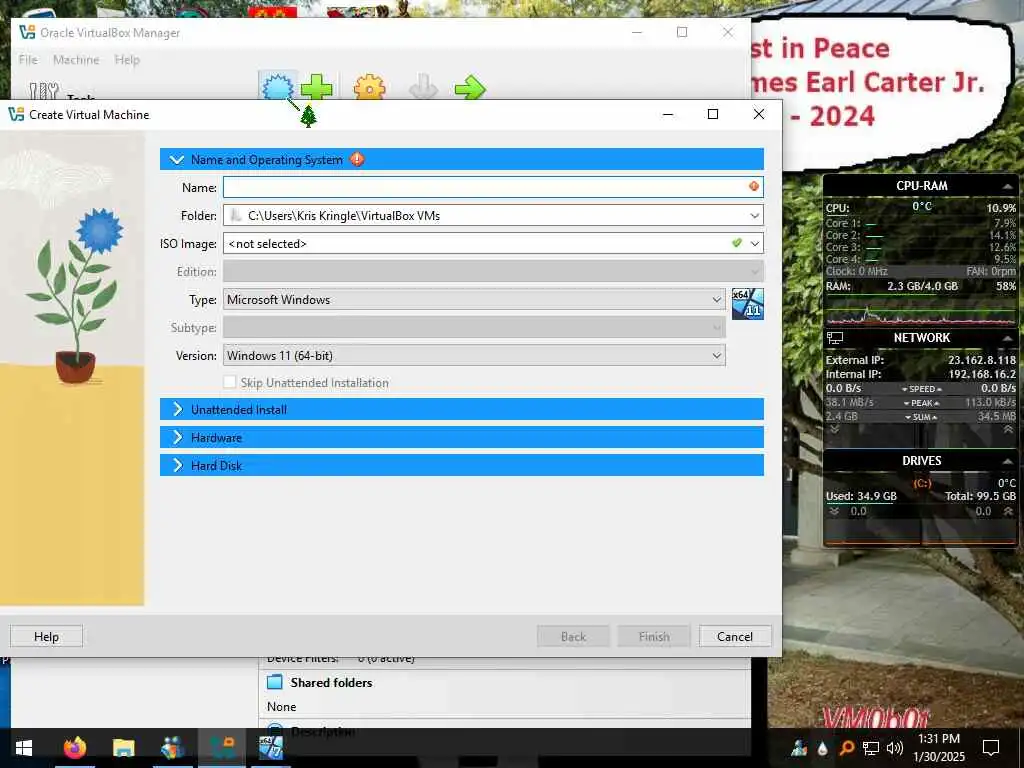Click the Help button in Create Virtual Machine
Screen dimensions: 1024x768
pos(46,636)
